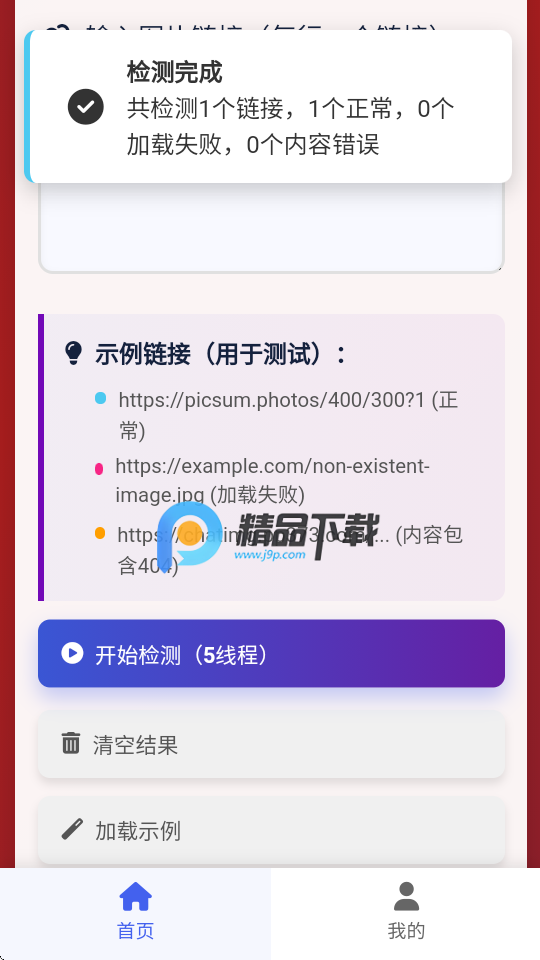Click the 精品下载 watermark logo
Viewport: 540px width, 960px height.
[x=268, y=533]
